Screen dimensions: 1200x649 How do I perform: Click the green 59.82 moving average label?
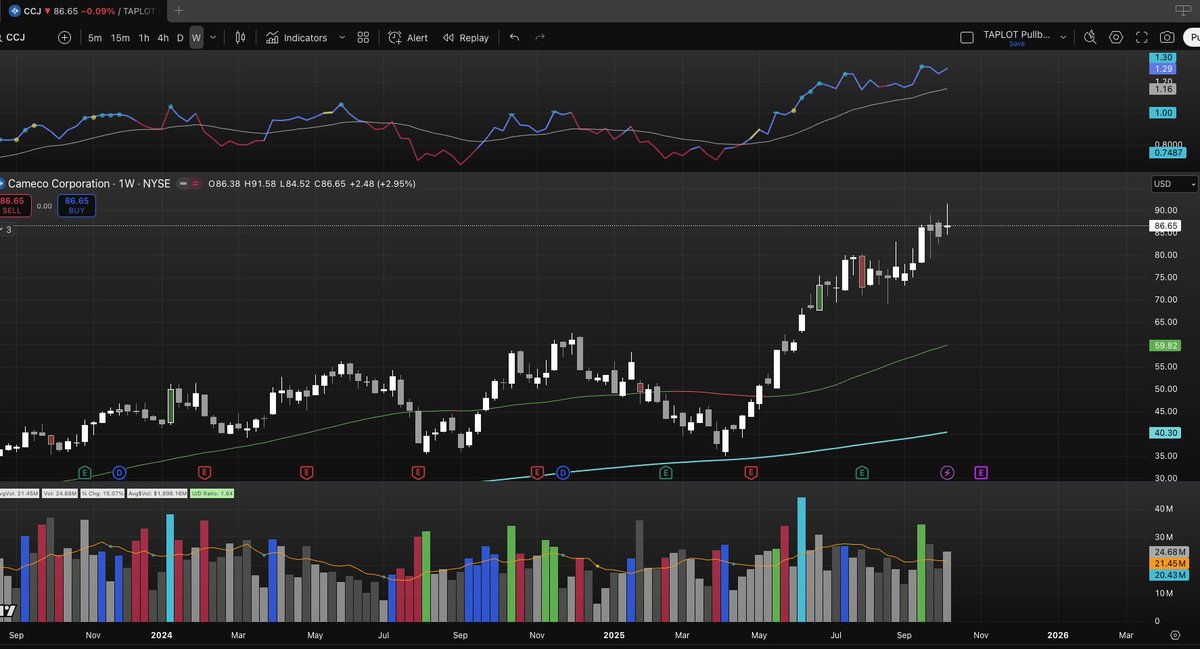tap(1166, 345)
